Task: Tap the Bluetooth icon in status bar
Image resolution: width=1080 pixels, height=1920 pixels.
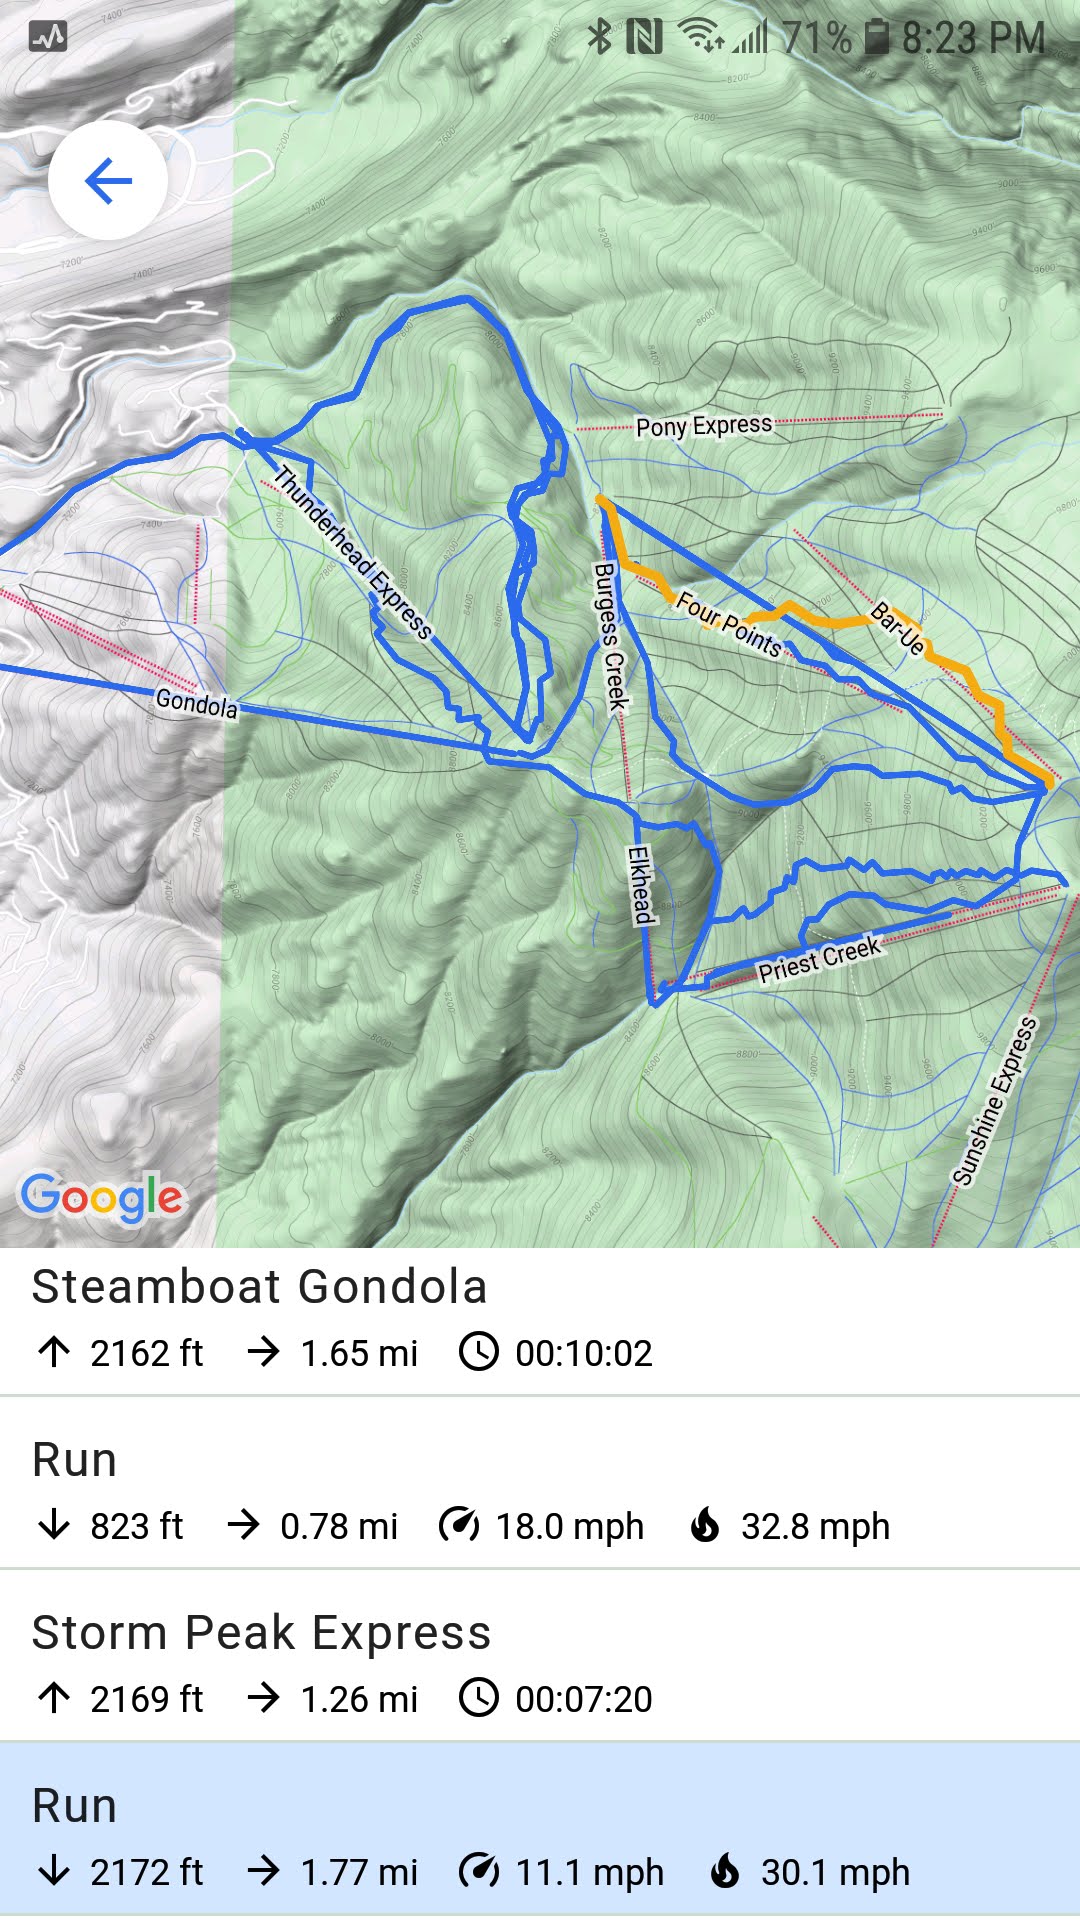Action: coord(598,38)
